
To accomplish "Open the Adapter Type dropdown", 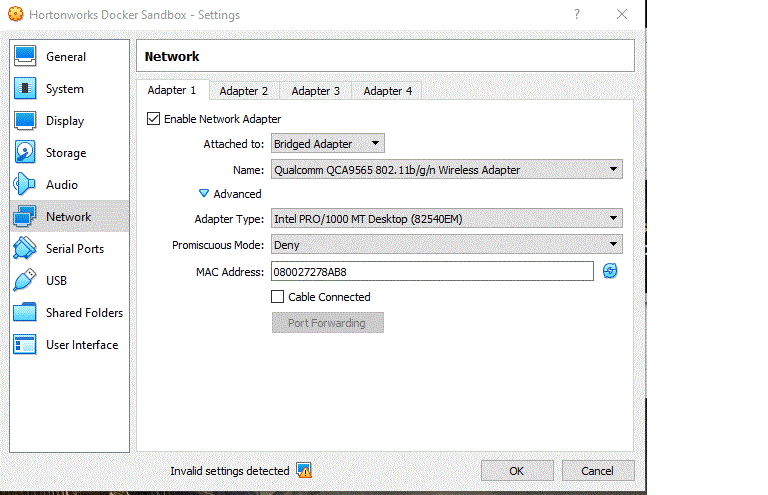I will click(x=447, y=218).
